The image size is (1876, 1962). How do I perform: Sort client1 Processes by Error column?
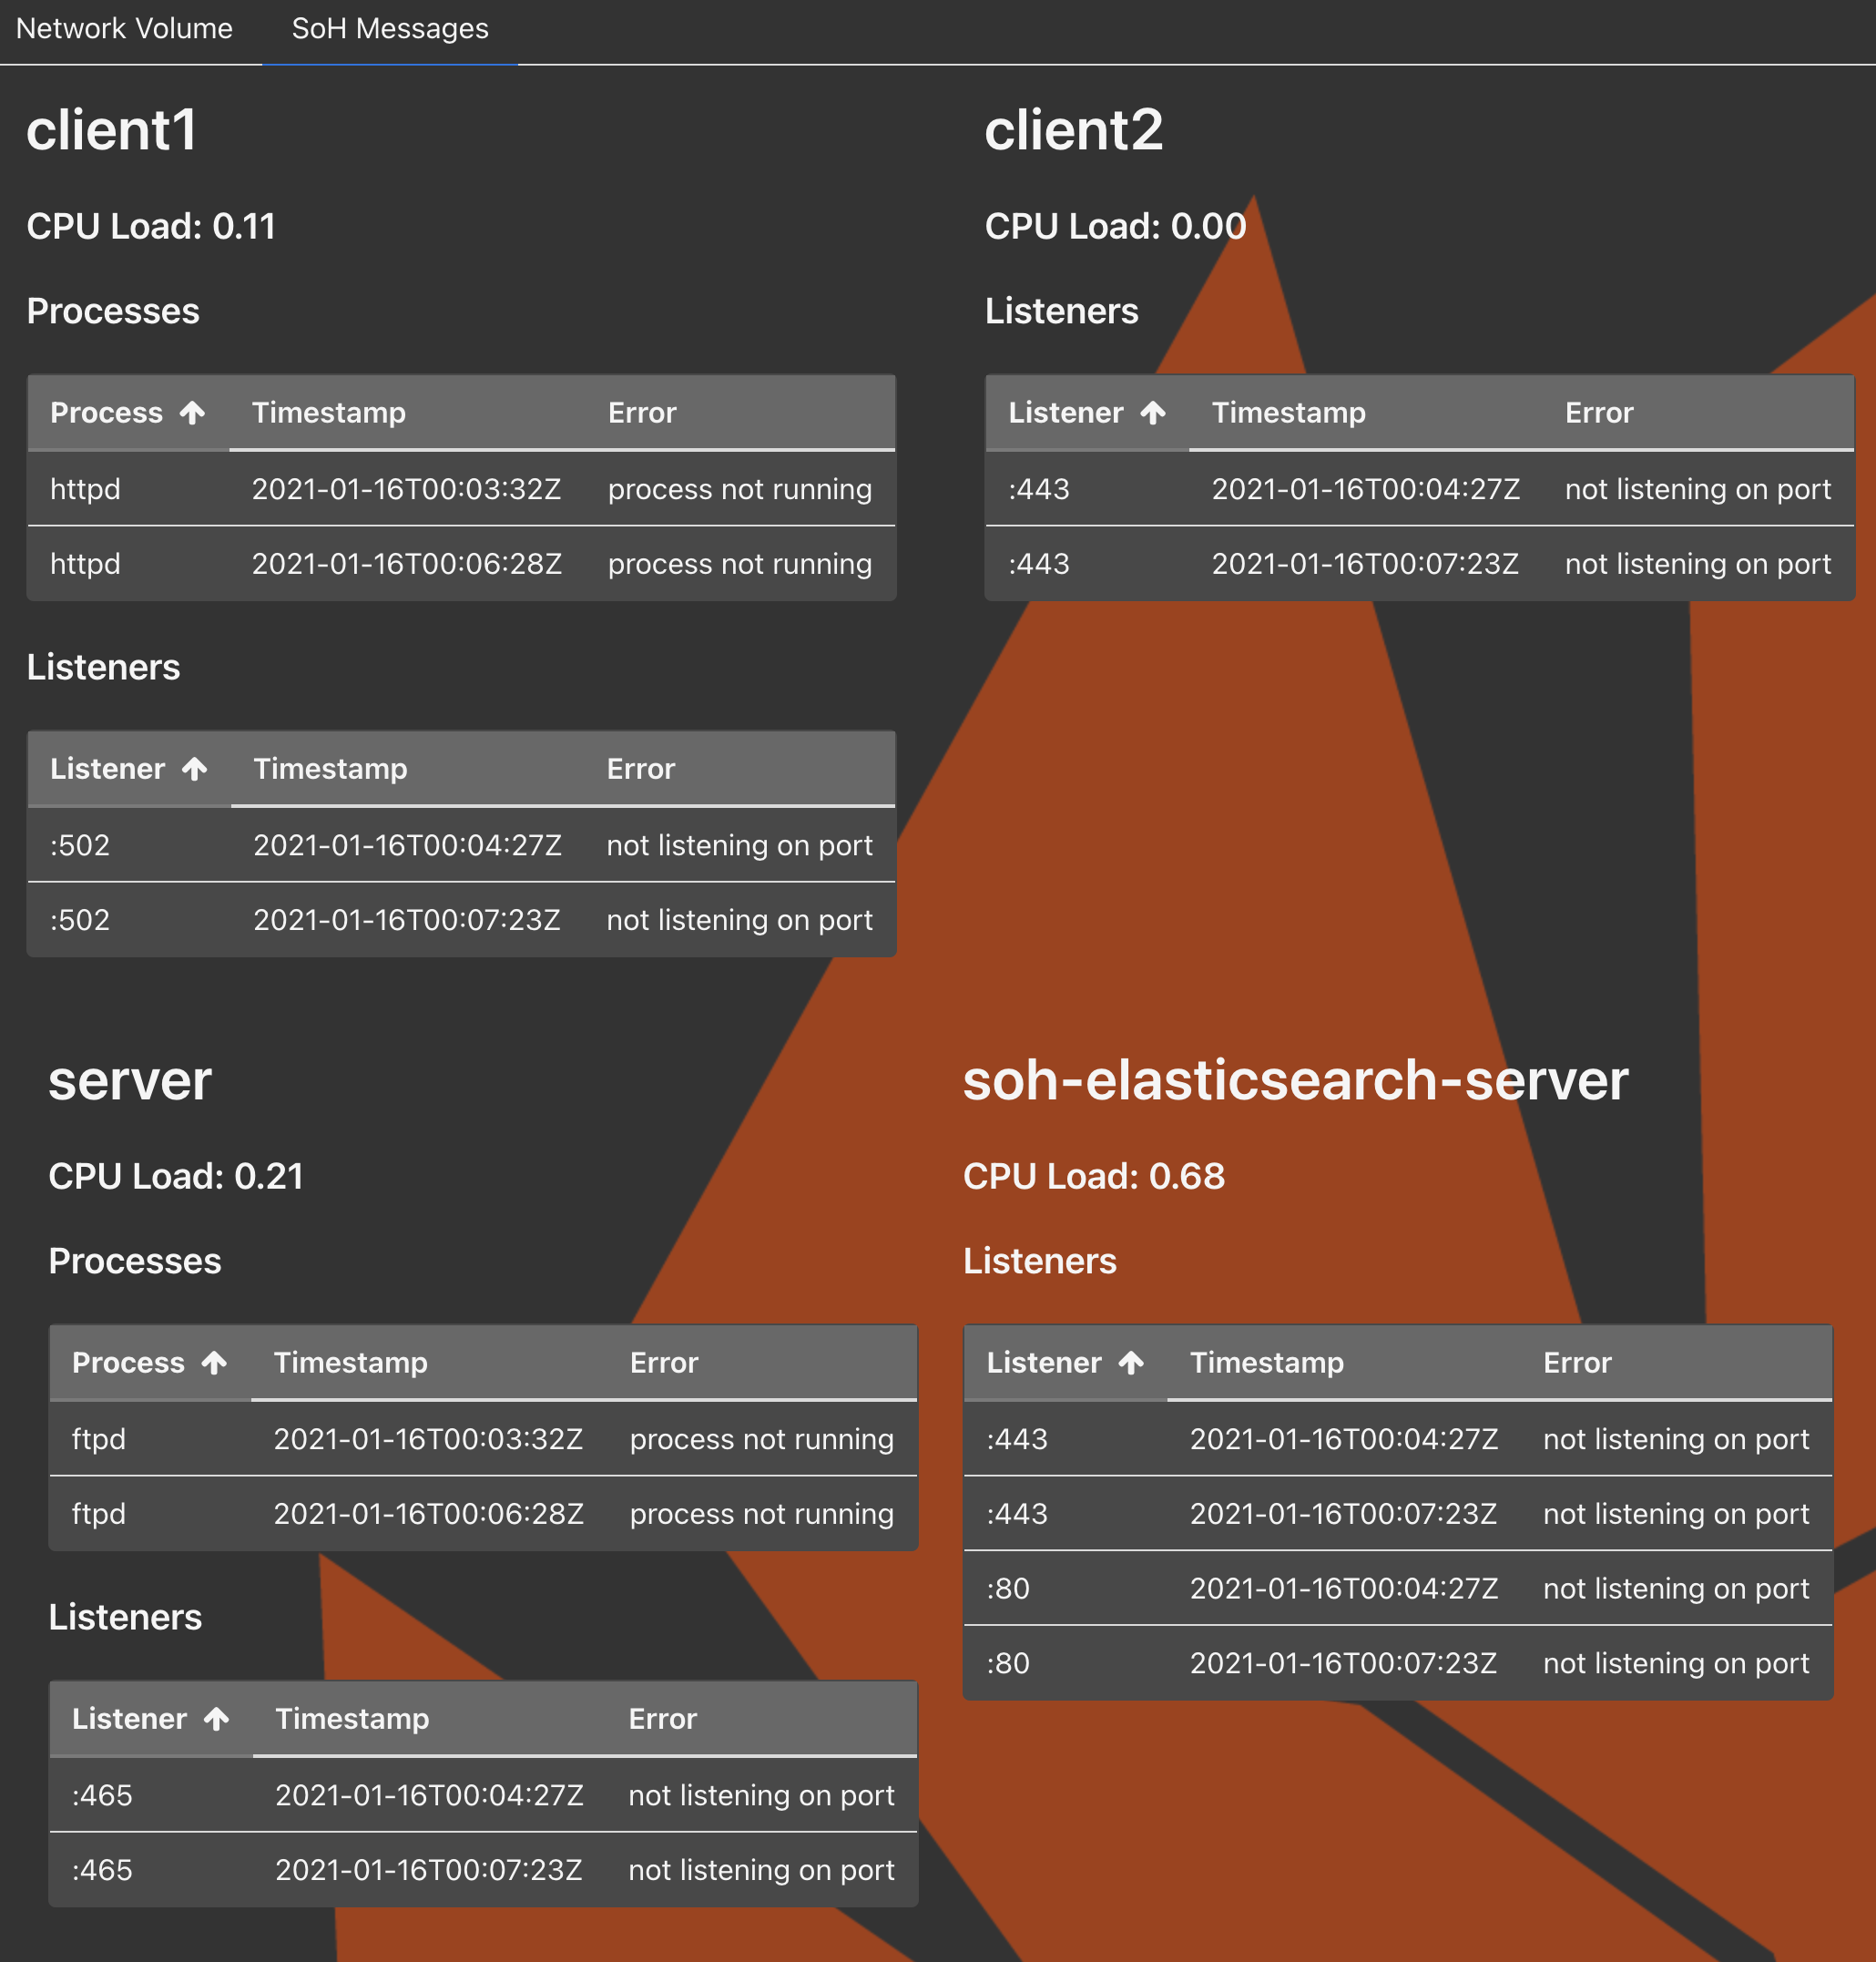point(642,413)
